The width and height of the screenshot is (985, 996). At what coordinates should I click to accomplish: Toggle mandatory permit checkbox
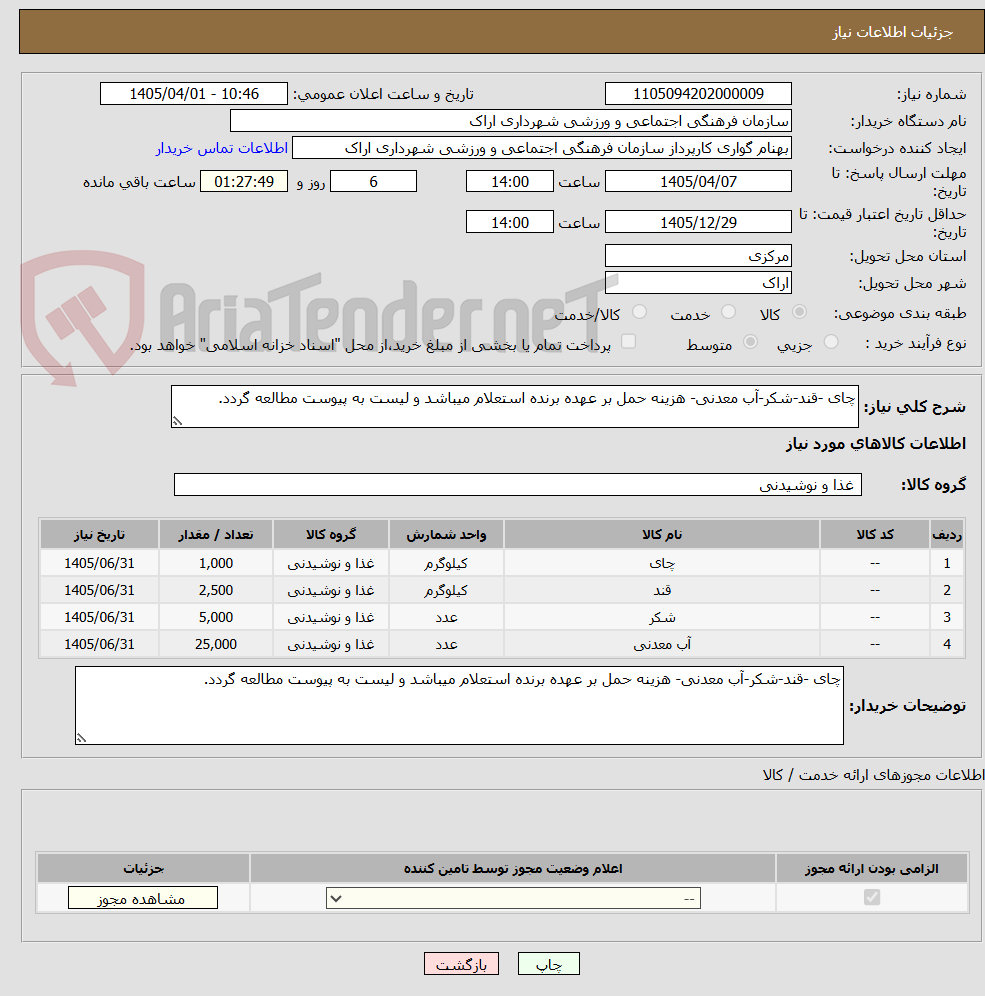[872, 897]
